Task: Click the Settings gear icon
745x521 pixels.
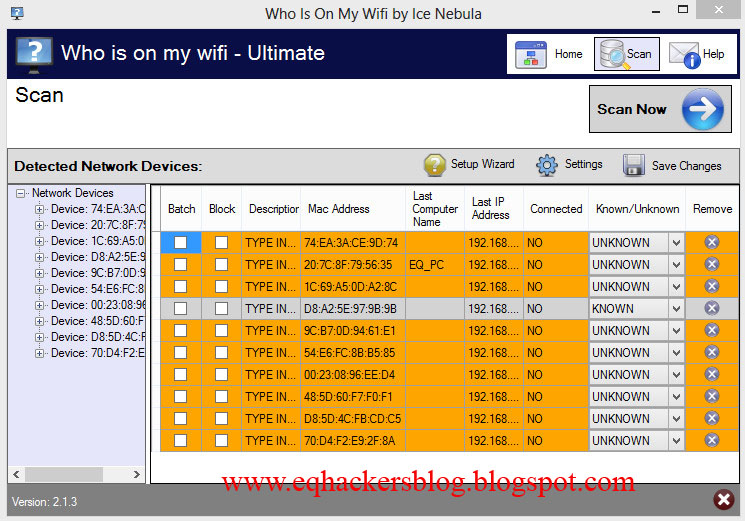Action: tap(547, 165)
